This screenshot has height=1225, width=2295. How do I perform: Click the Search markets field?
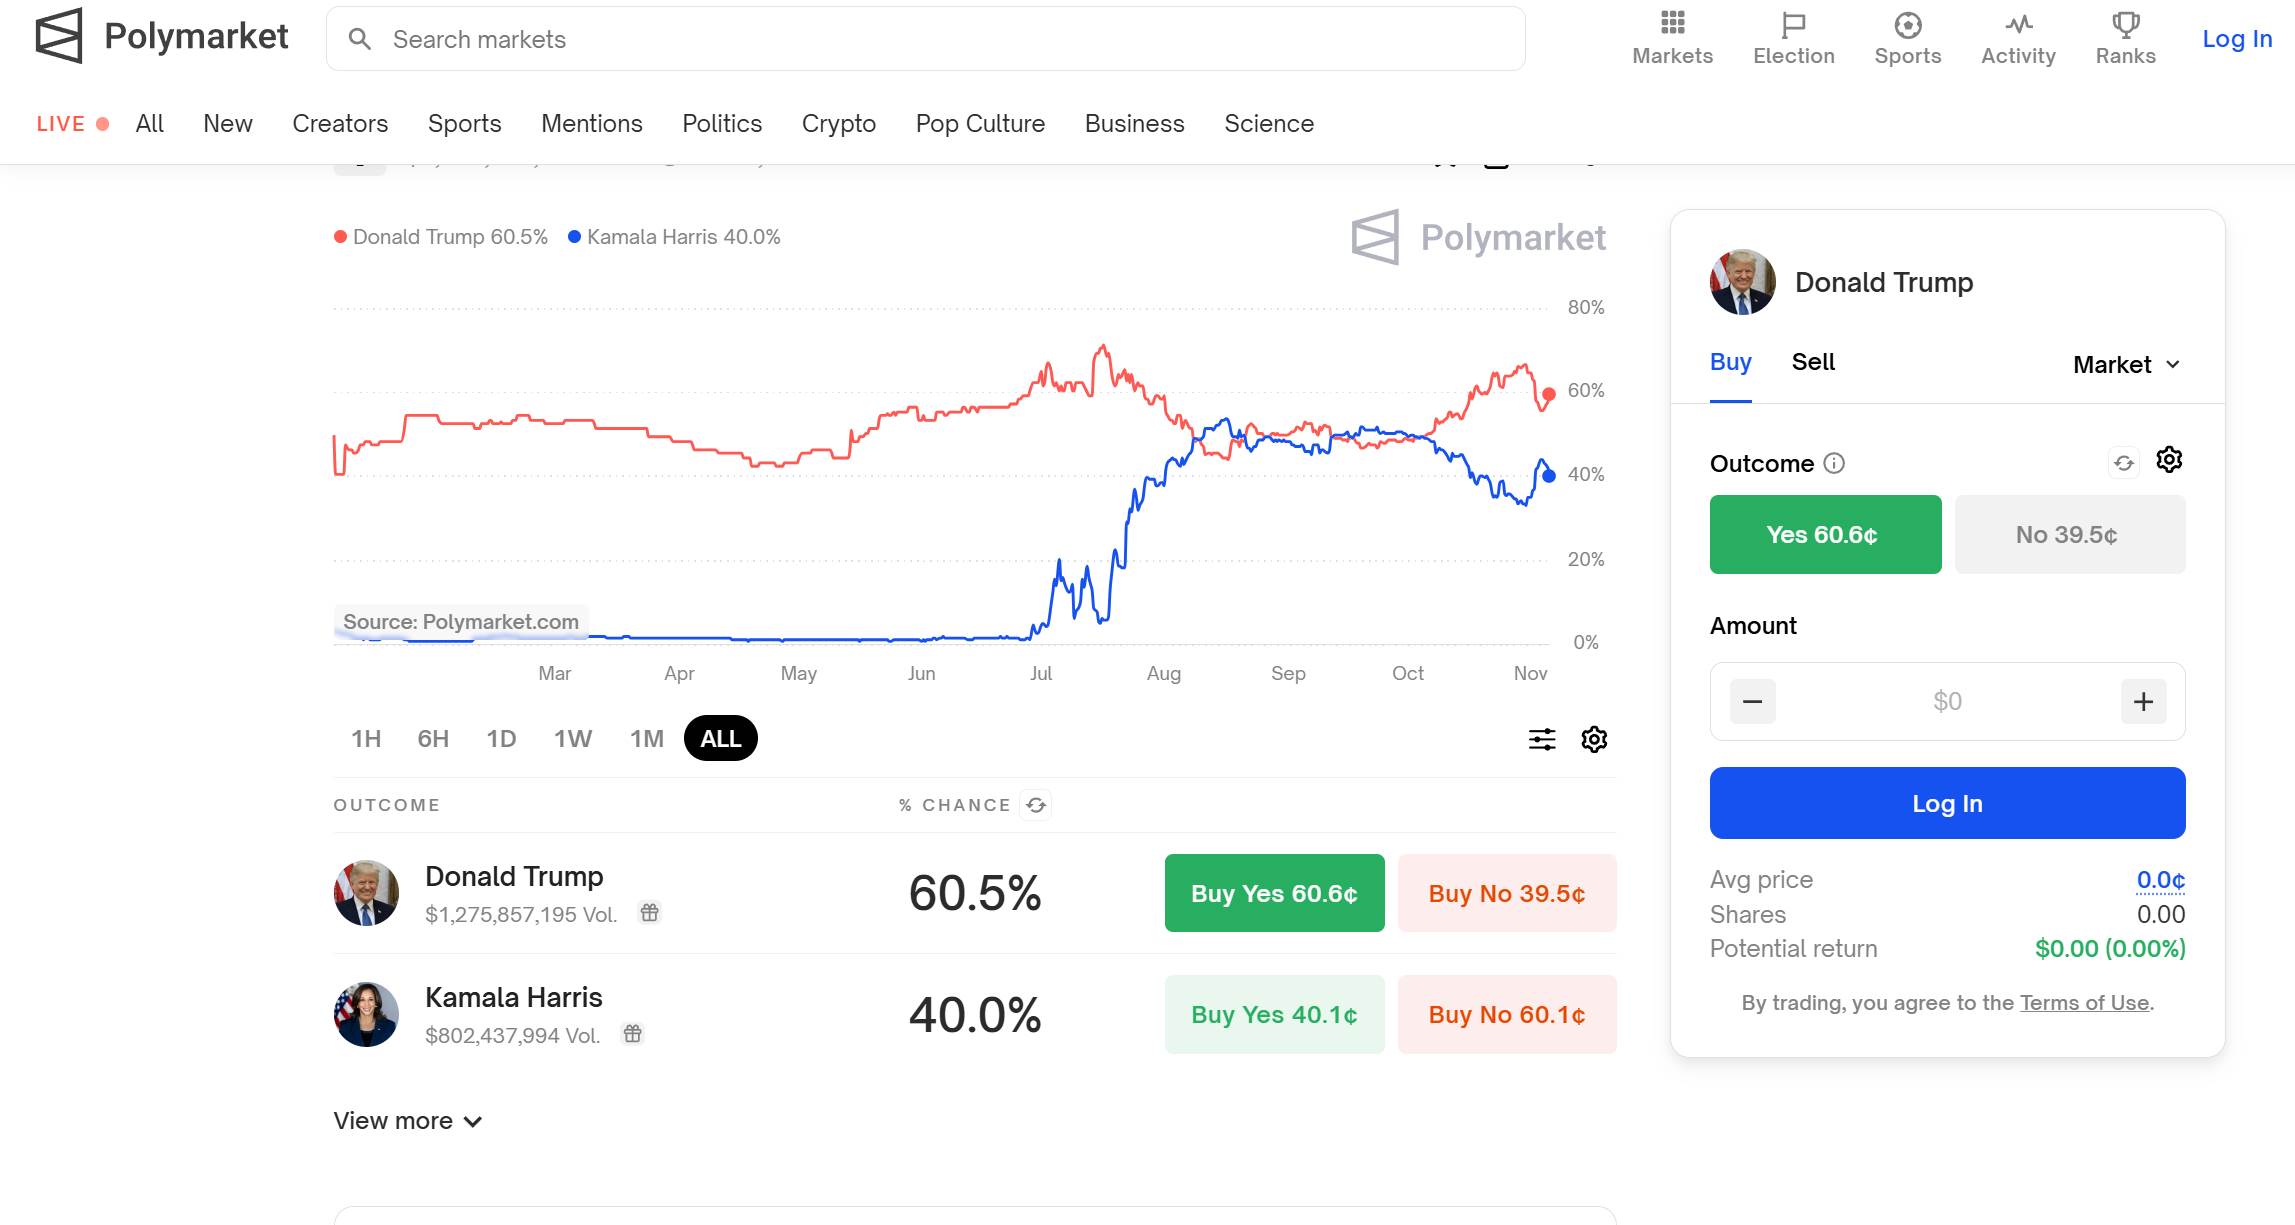click(925, 39)
